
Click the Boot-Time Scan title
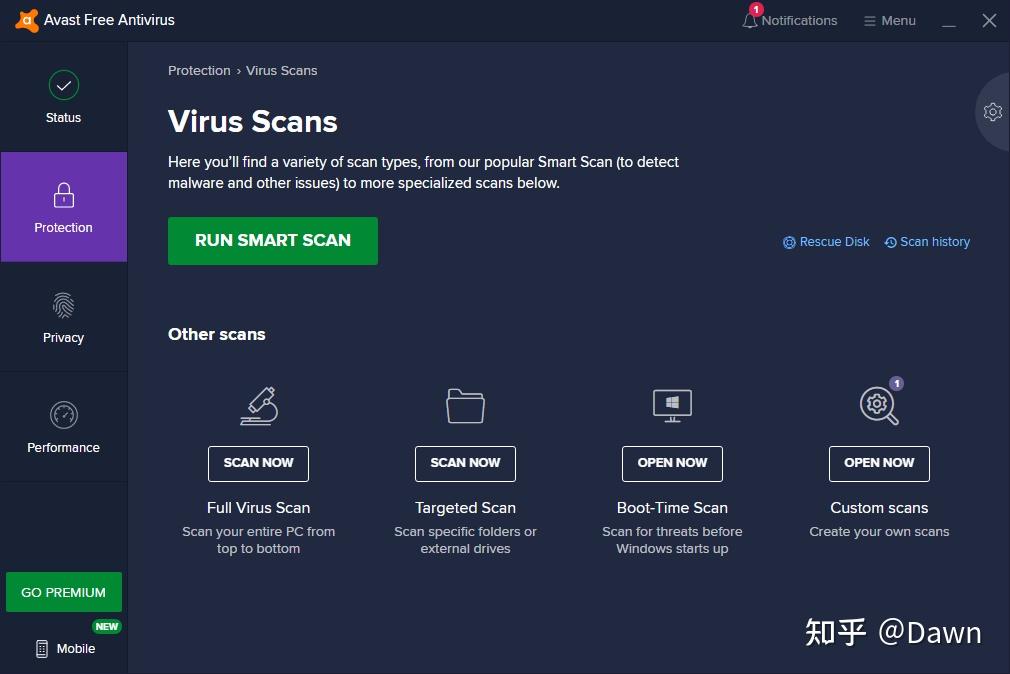(672, 508)
